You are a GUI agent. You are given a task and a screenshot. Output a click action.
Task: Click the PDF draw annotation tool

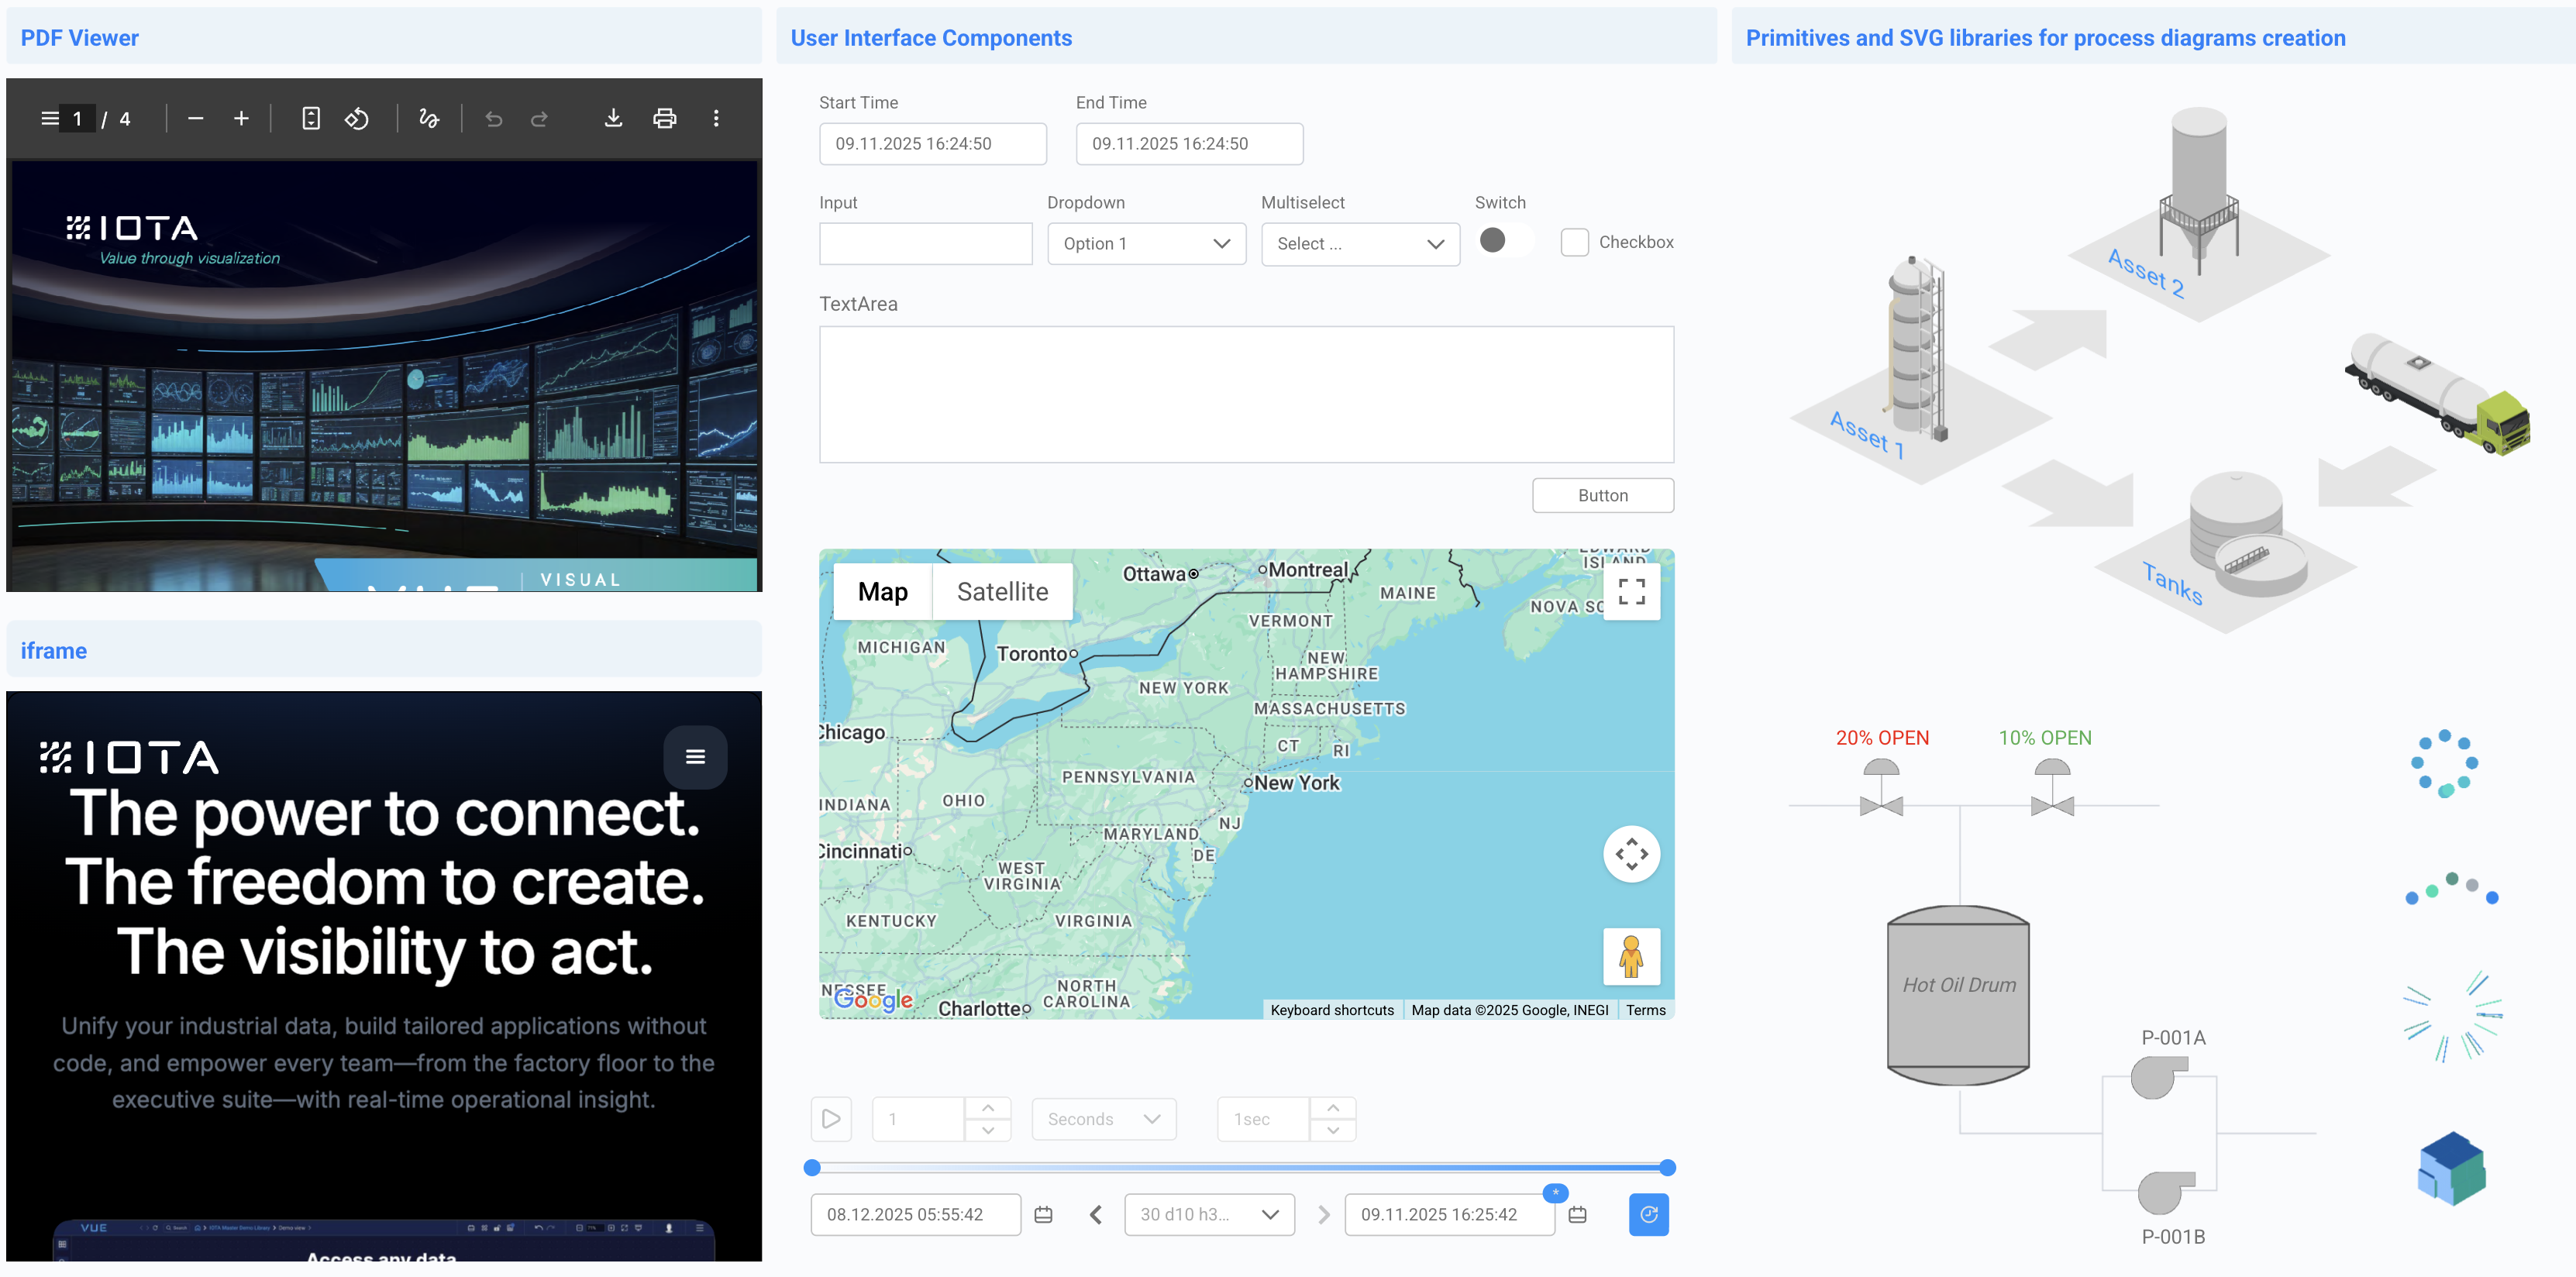click(x=429, y=119)
